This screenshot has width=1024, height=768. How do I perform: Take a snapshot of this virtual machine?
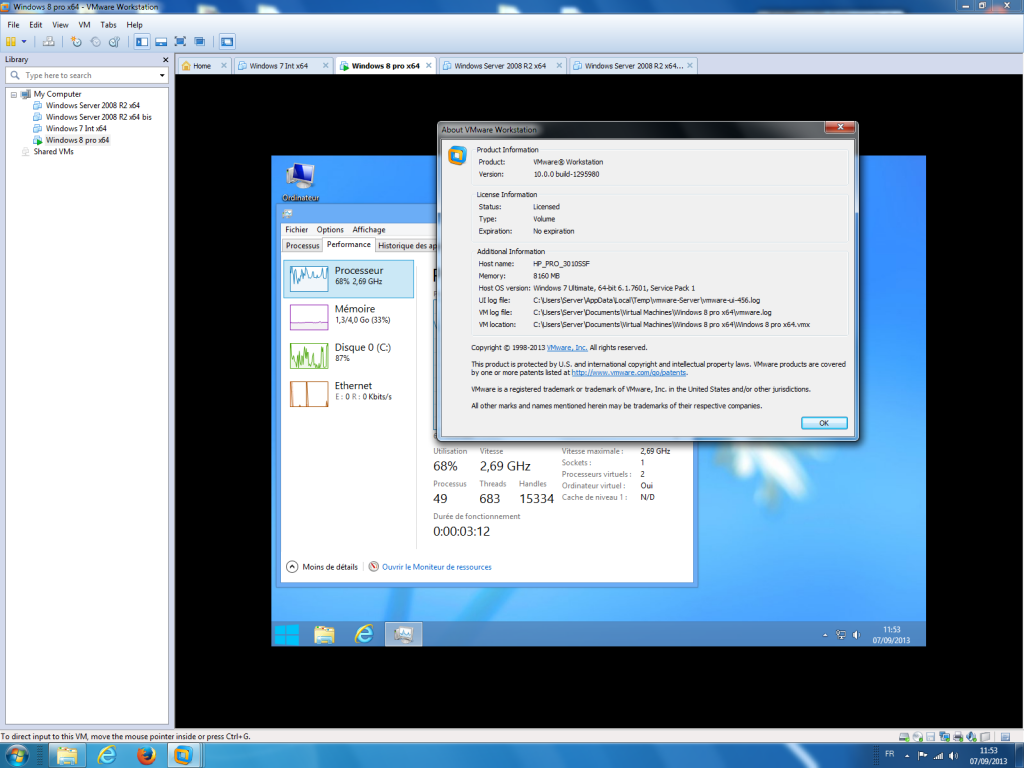pyautogui.click(x=76, y=42)
